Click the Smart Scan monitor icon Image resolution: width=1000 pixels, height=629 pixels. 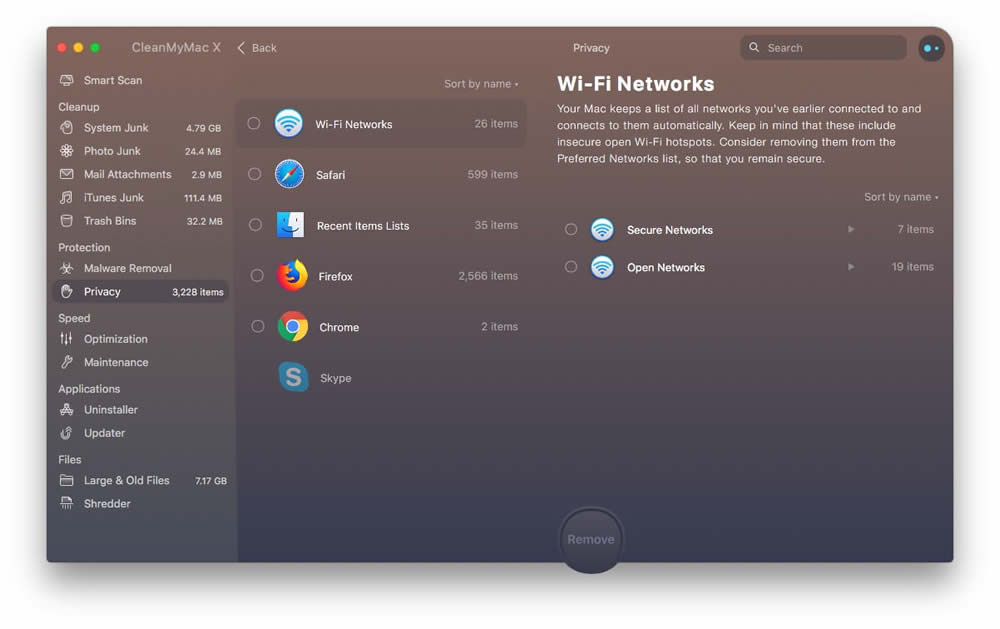(66, 80)
